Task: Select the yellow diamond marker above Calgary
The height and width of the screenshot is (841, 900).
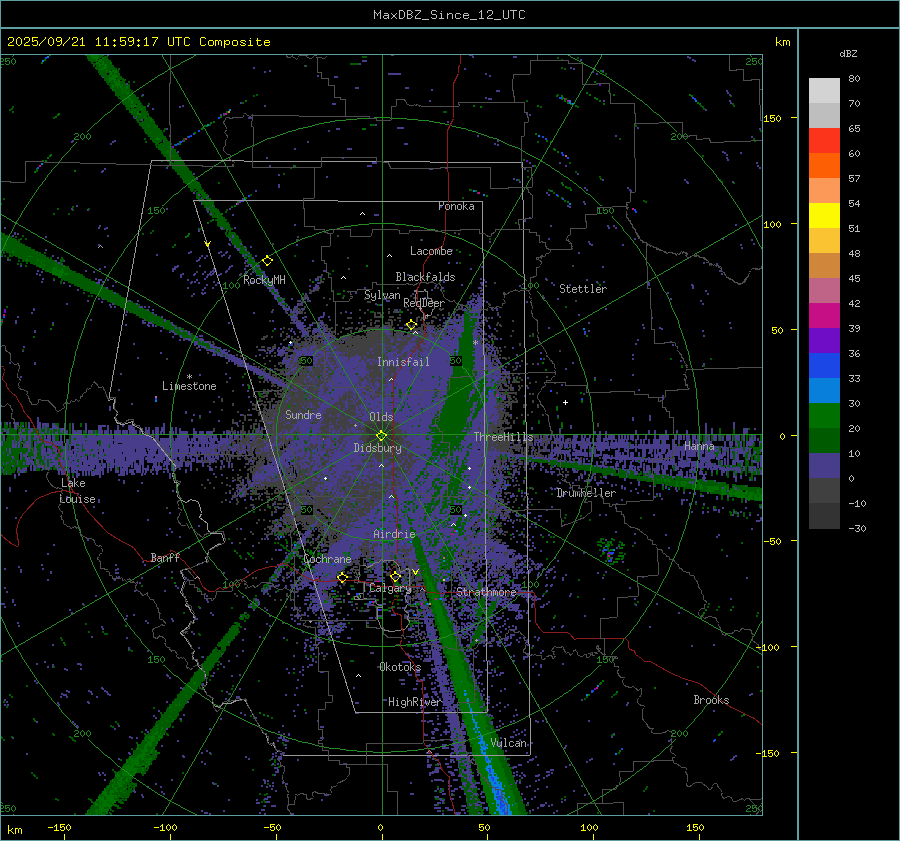Action: click(395, 576)
